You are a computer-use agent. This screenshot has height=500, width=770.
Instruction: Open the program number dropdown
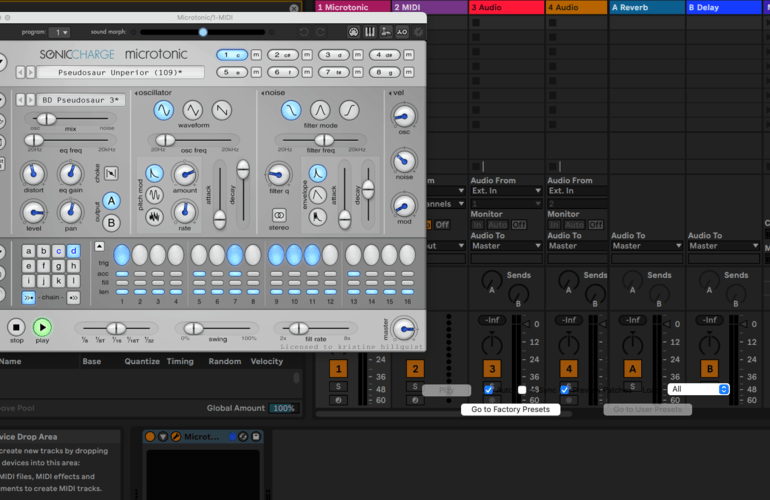coord(61,32)
